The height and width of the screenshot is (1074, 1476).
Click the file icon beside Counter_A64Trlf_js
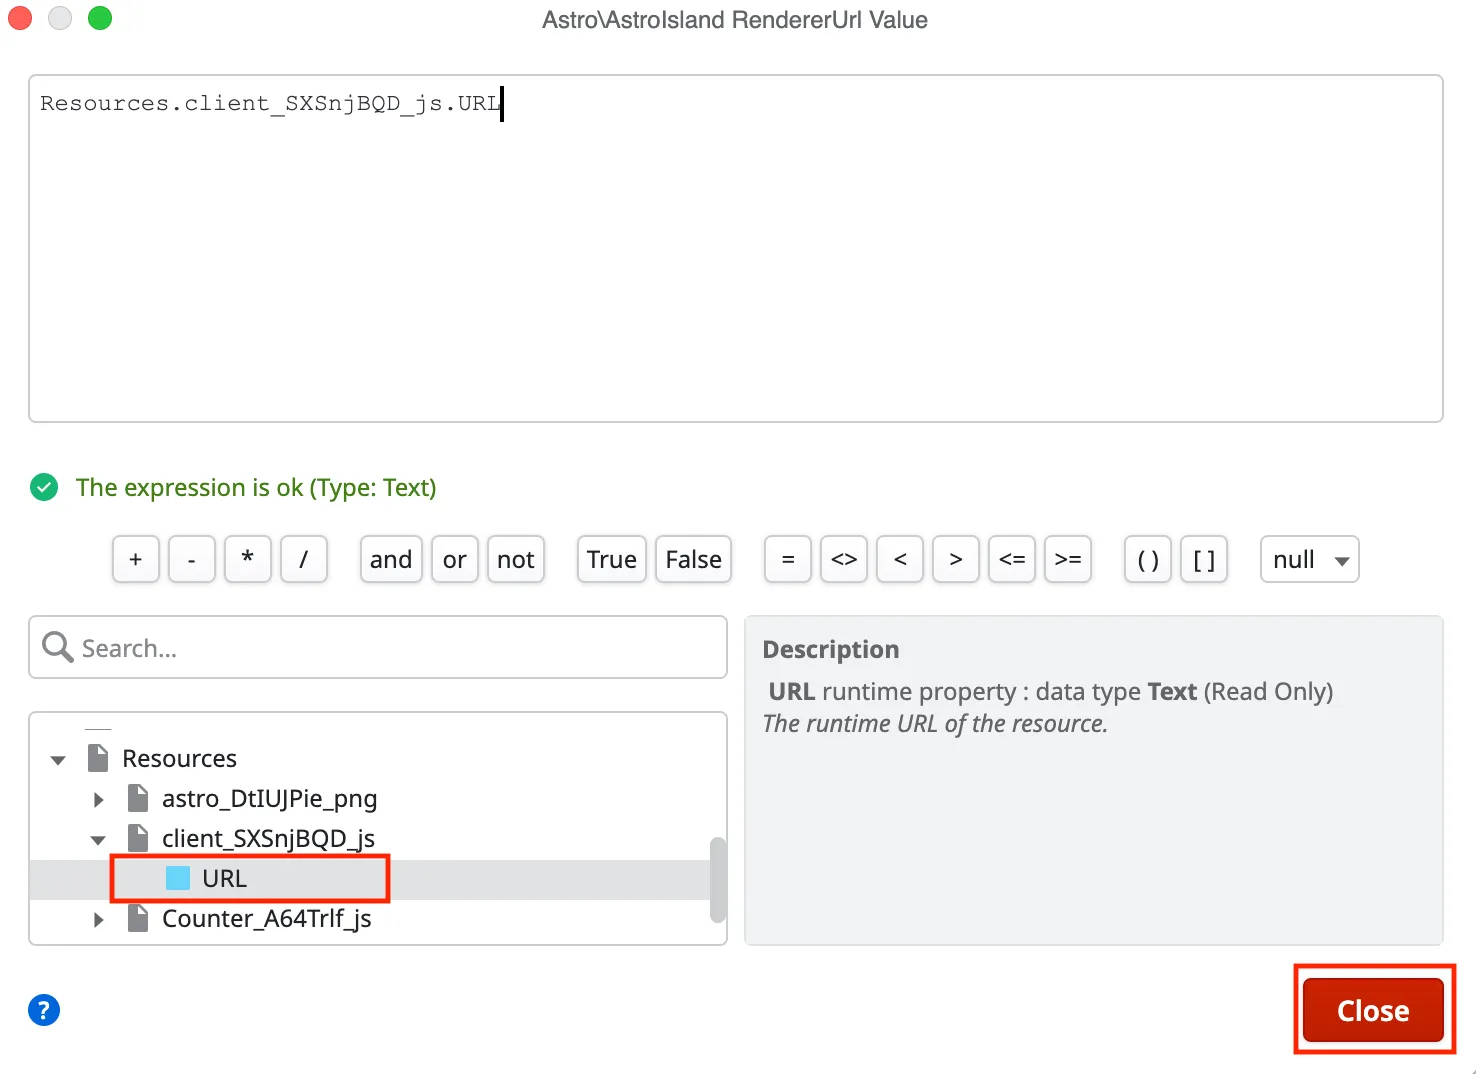click(x=137, y=919)
